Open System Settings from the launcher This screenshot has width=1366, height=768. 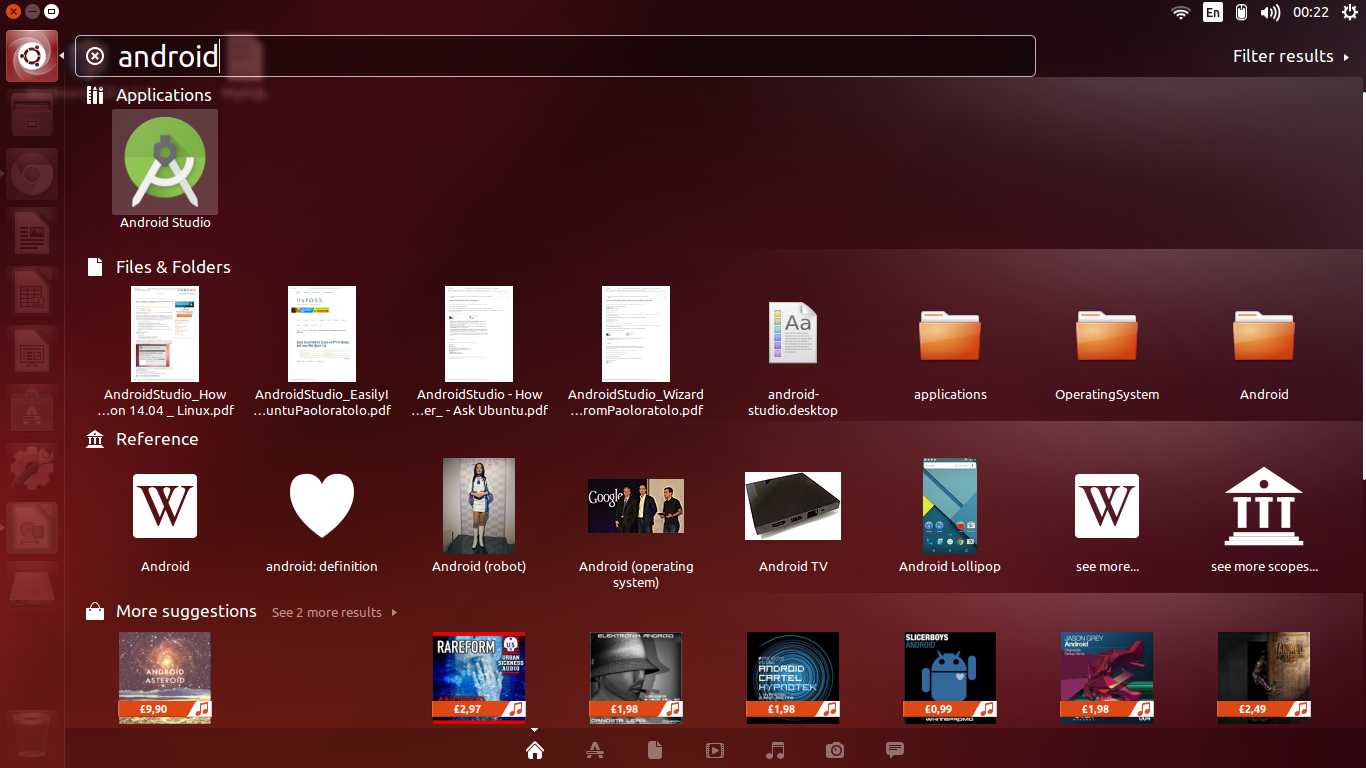point(31,467)
